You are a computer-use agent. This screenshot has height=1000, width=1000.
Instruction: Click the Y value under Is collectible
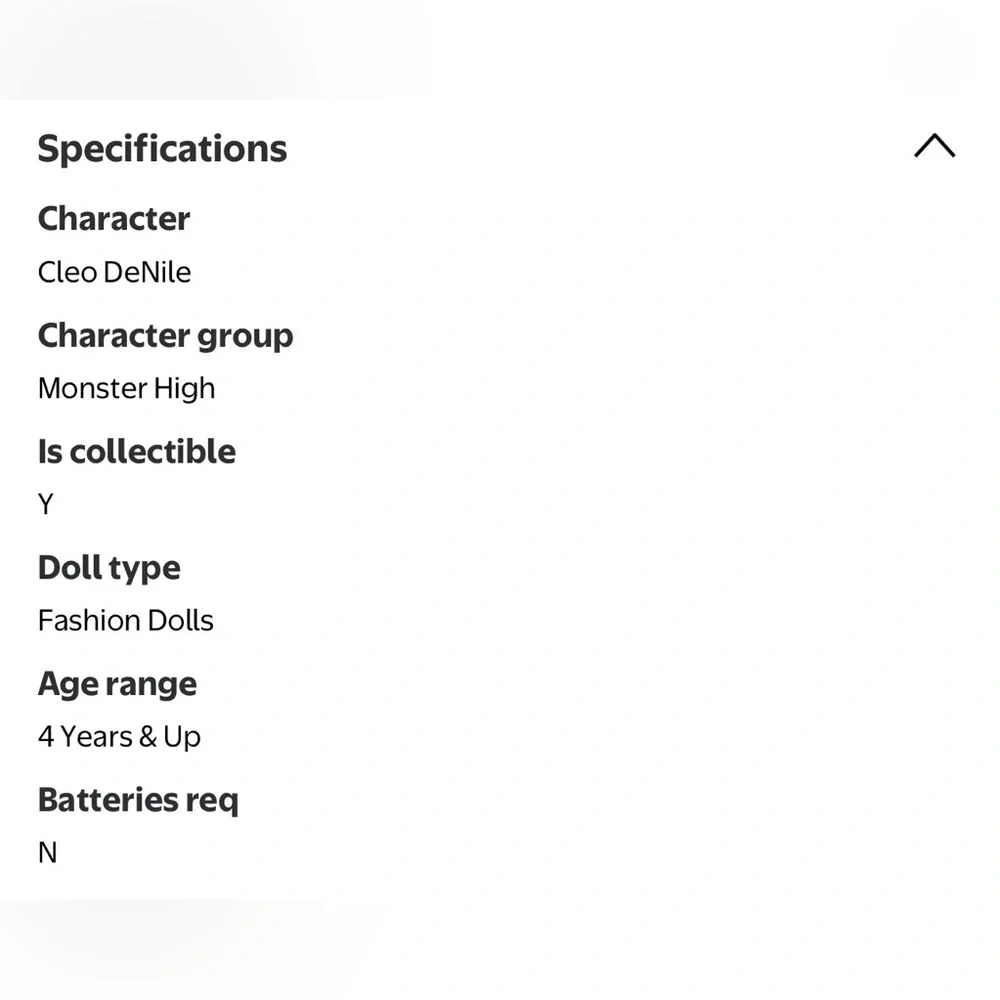point(46,504)
